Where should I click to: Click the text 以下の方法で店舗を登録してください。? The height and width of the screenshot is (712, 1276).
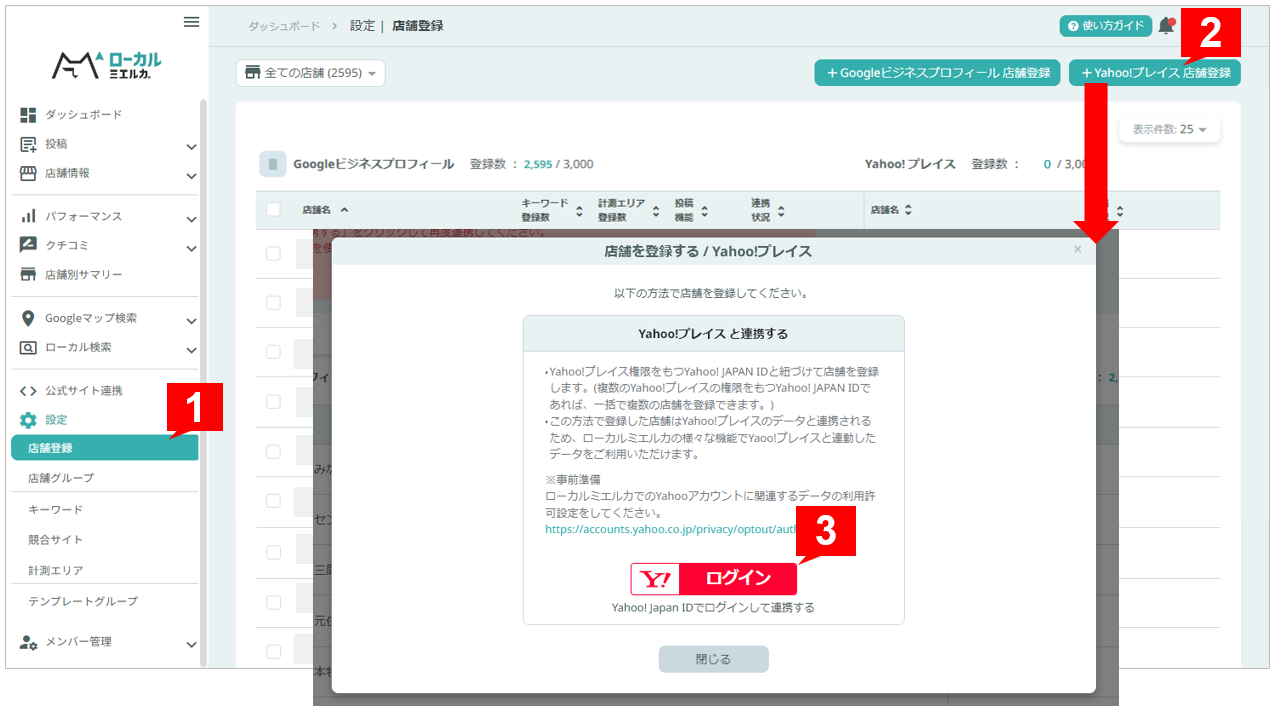(711, 294)
